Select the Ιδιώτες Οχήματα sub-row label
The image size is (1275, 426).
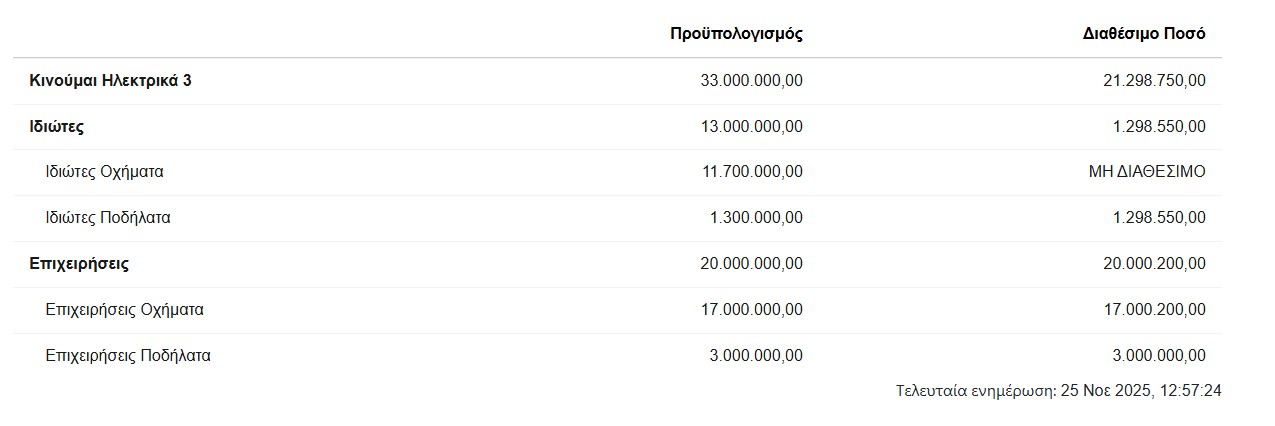coord(104,172)
